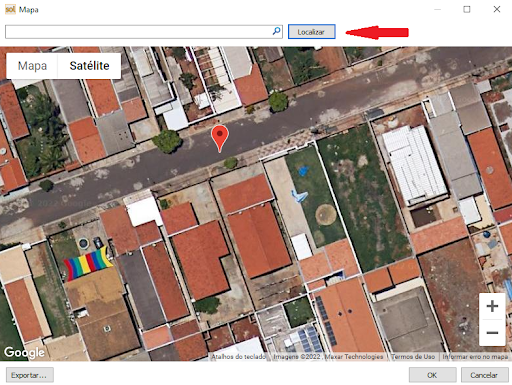The width and height of the screenshot is (512, 385).
Task: Open Termos de Uso link
Action: coord(413,357)
